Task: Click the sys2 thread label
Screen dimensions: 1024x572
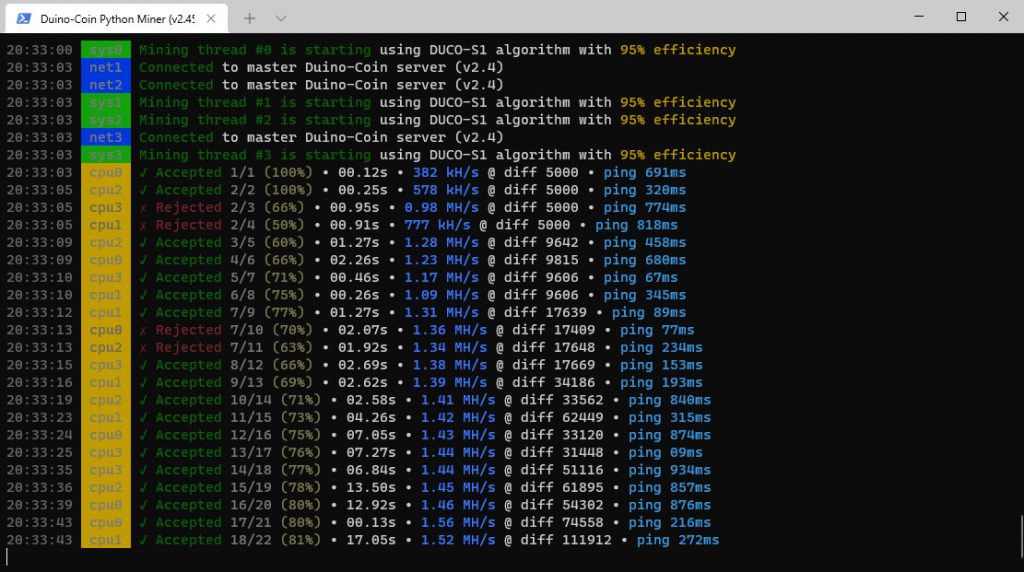Action: 106,120
